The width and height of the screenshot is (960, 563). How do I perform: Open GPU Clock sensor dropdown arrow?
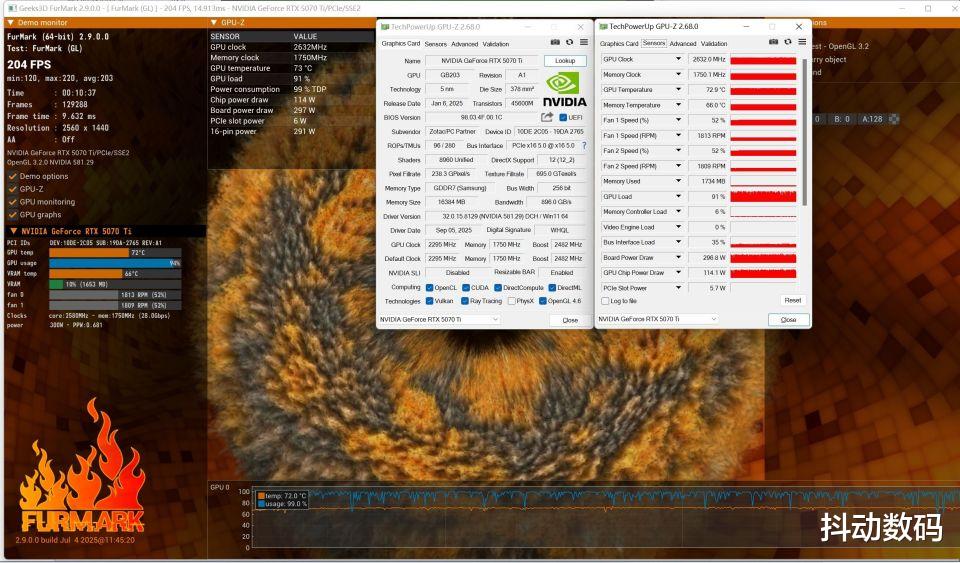[x=678, y=59]
